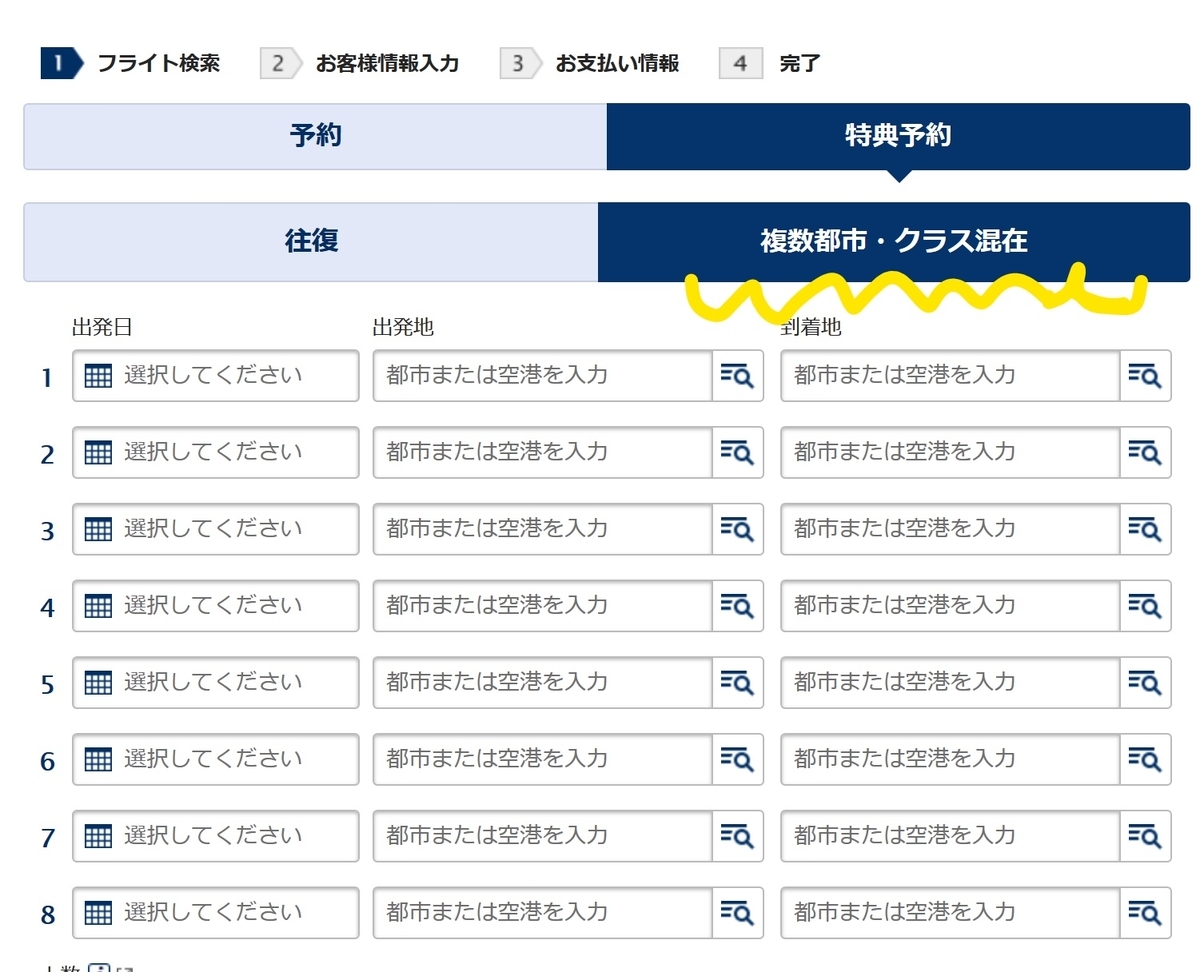Open row 3 departure date 選択してください field

pyautogui.click(x=215, y=530)
